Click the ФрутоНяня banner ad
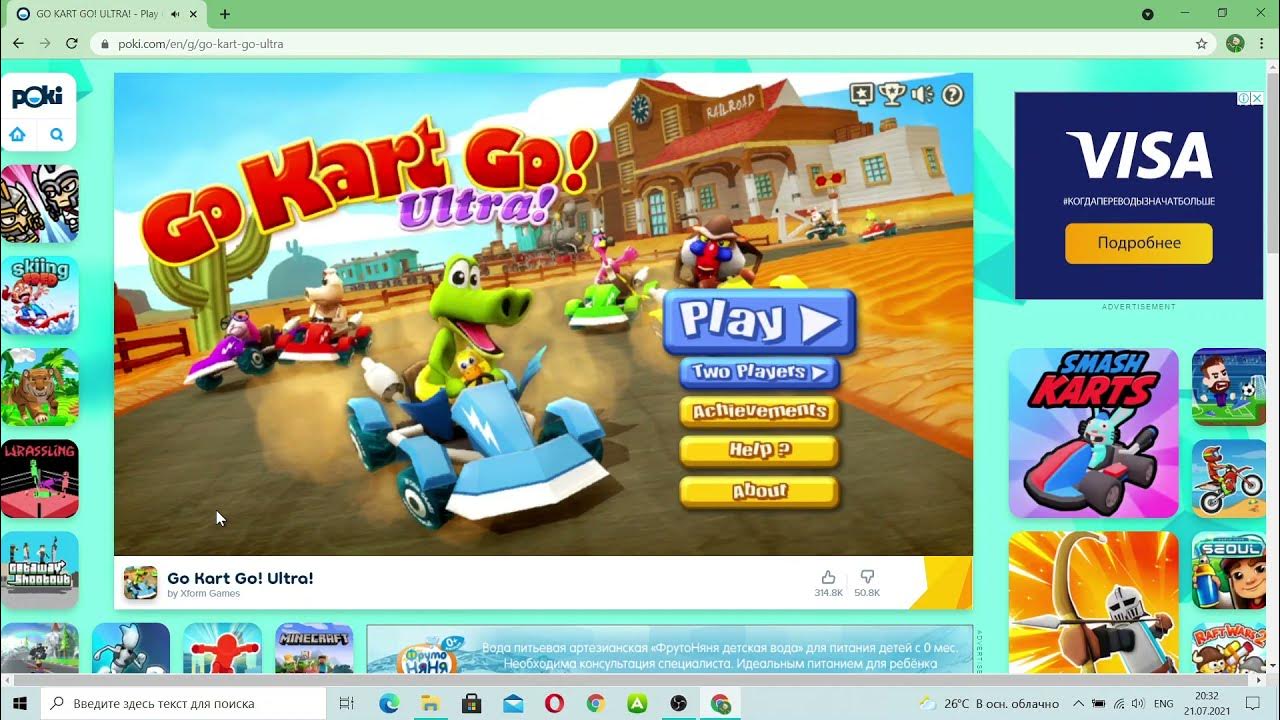 [670, 649]
